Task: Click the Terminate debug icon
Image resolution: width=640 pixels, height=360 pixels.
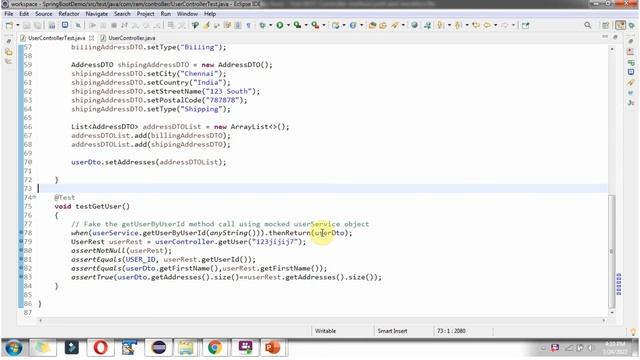Action: pos(114,25)
